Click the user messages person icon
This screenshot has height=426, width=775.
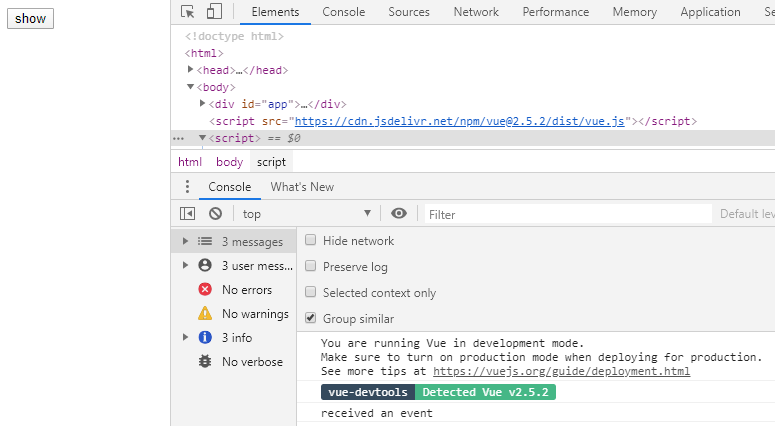tap(205, 265)
